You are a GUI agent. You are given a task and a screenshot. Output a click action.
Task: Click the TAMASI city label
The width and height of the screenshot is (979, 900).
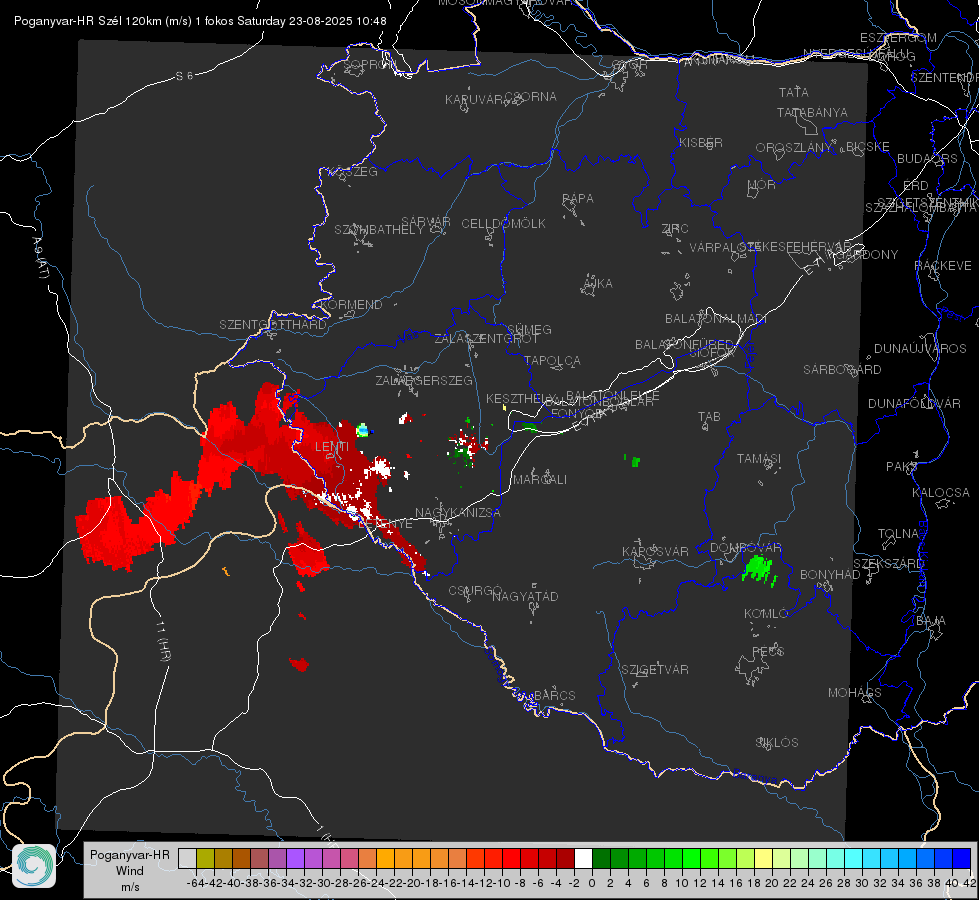pyautogui.click(x=759, y=459)
